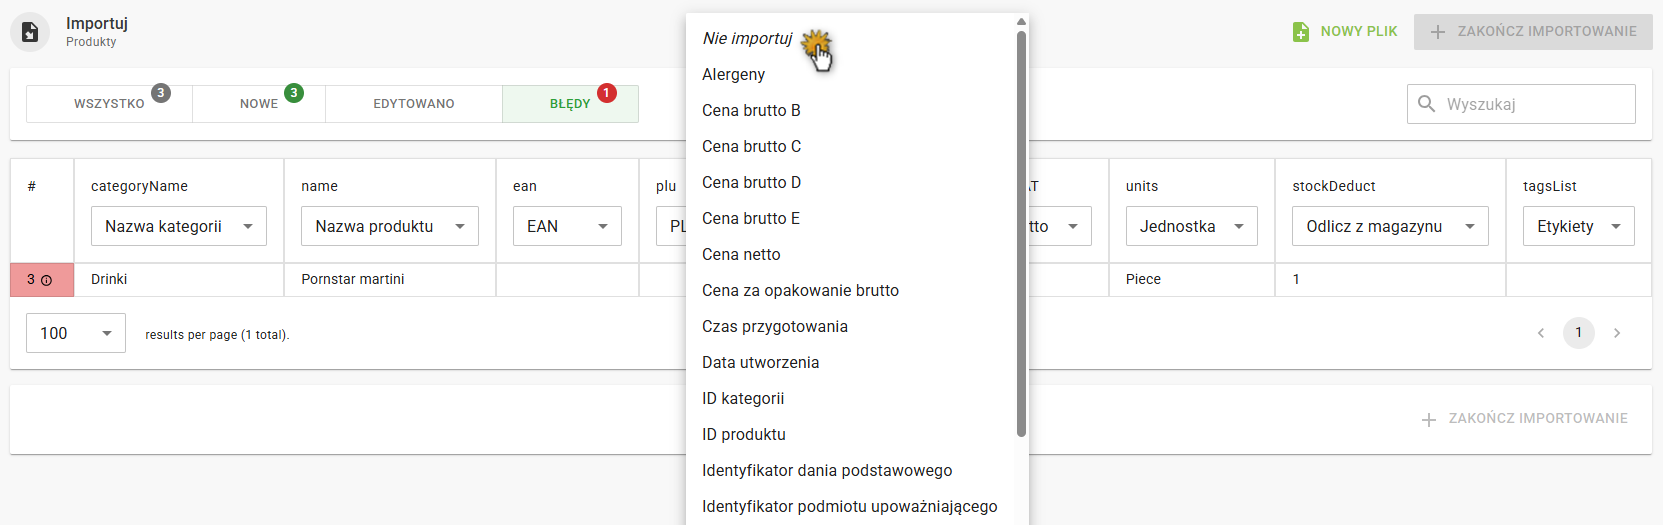
Task: Click the magnifier icon in search box
Action: pyautogui.click(x=1427, y=104)
